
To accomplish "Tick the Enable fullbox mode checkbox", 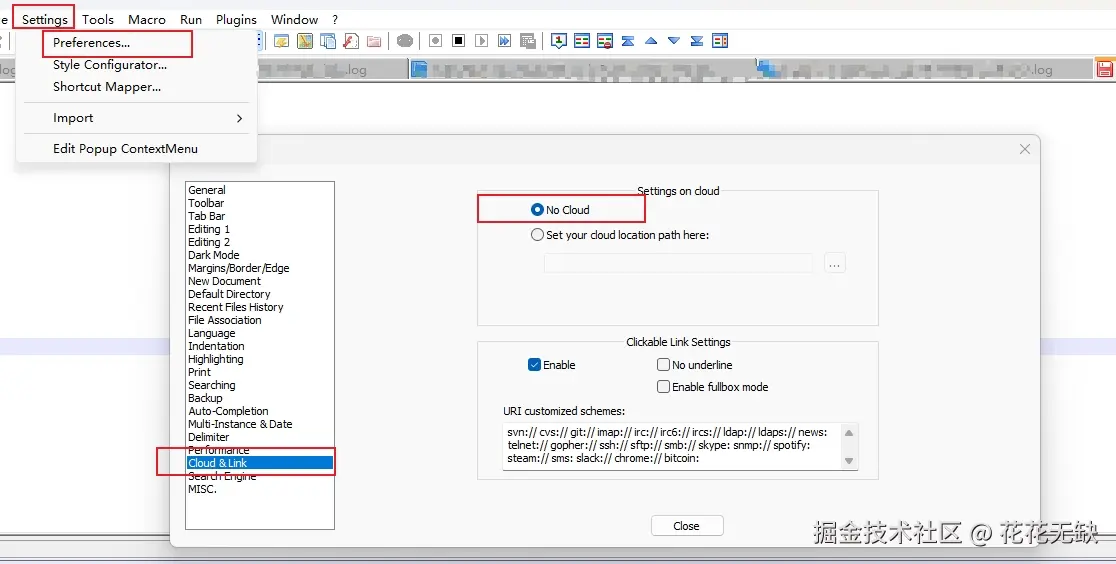I will [x=663, y=387].
